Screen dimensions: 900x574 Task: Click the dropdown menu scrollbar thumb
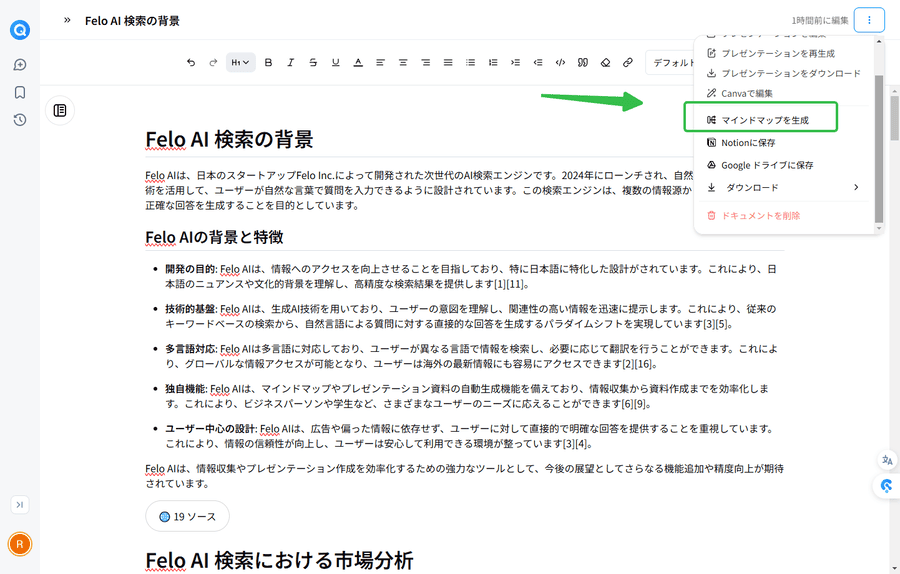[879, 148]
